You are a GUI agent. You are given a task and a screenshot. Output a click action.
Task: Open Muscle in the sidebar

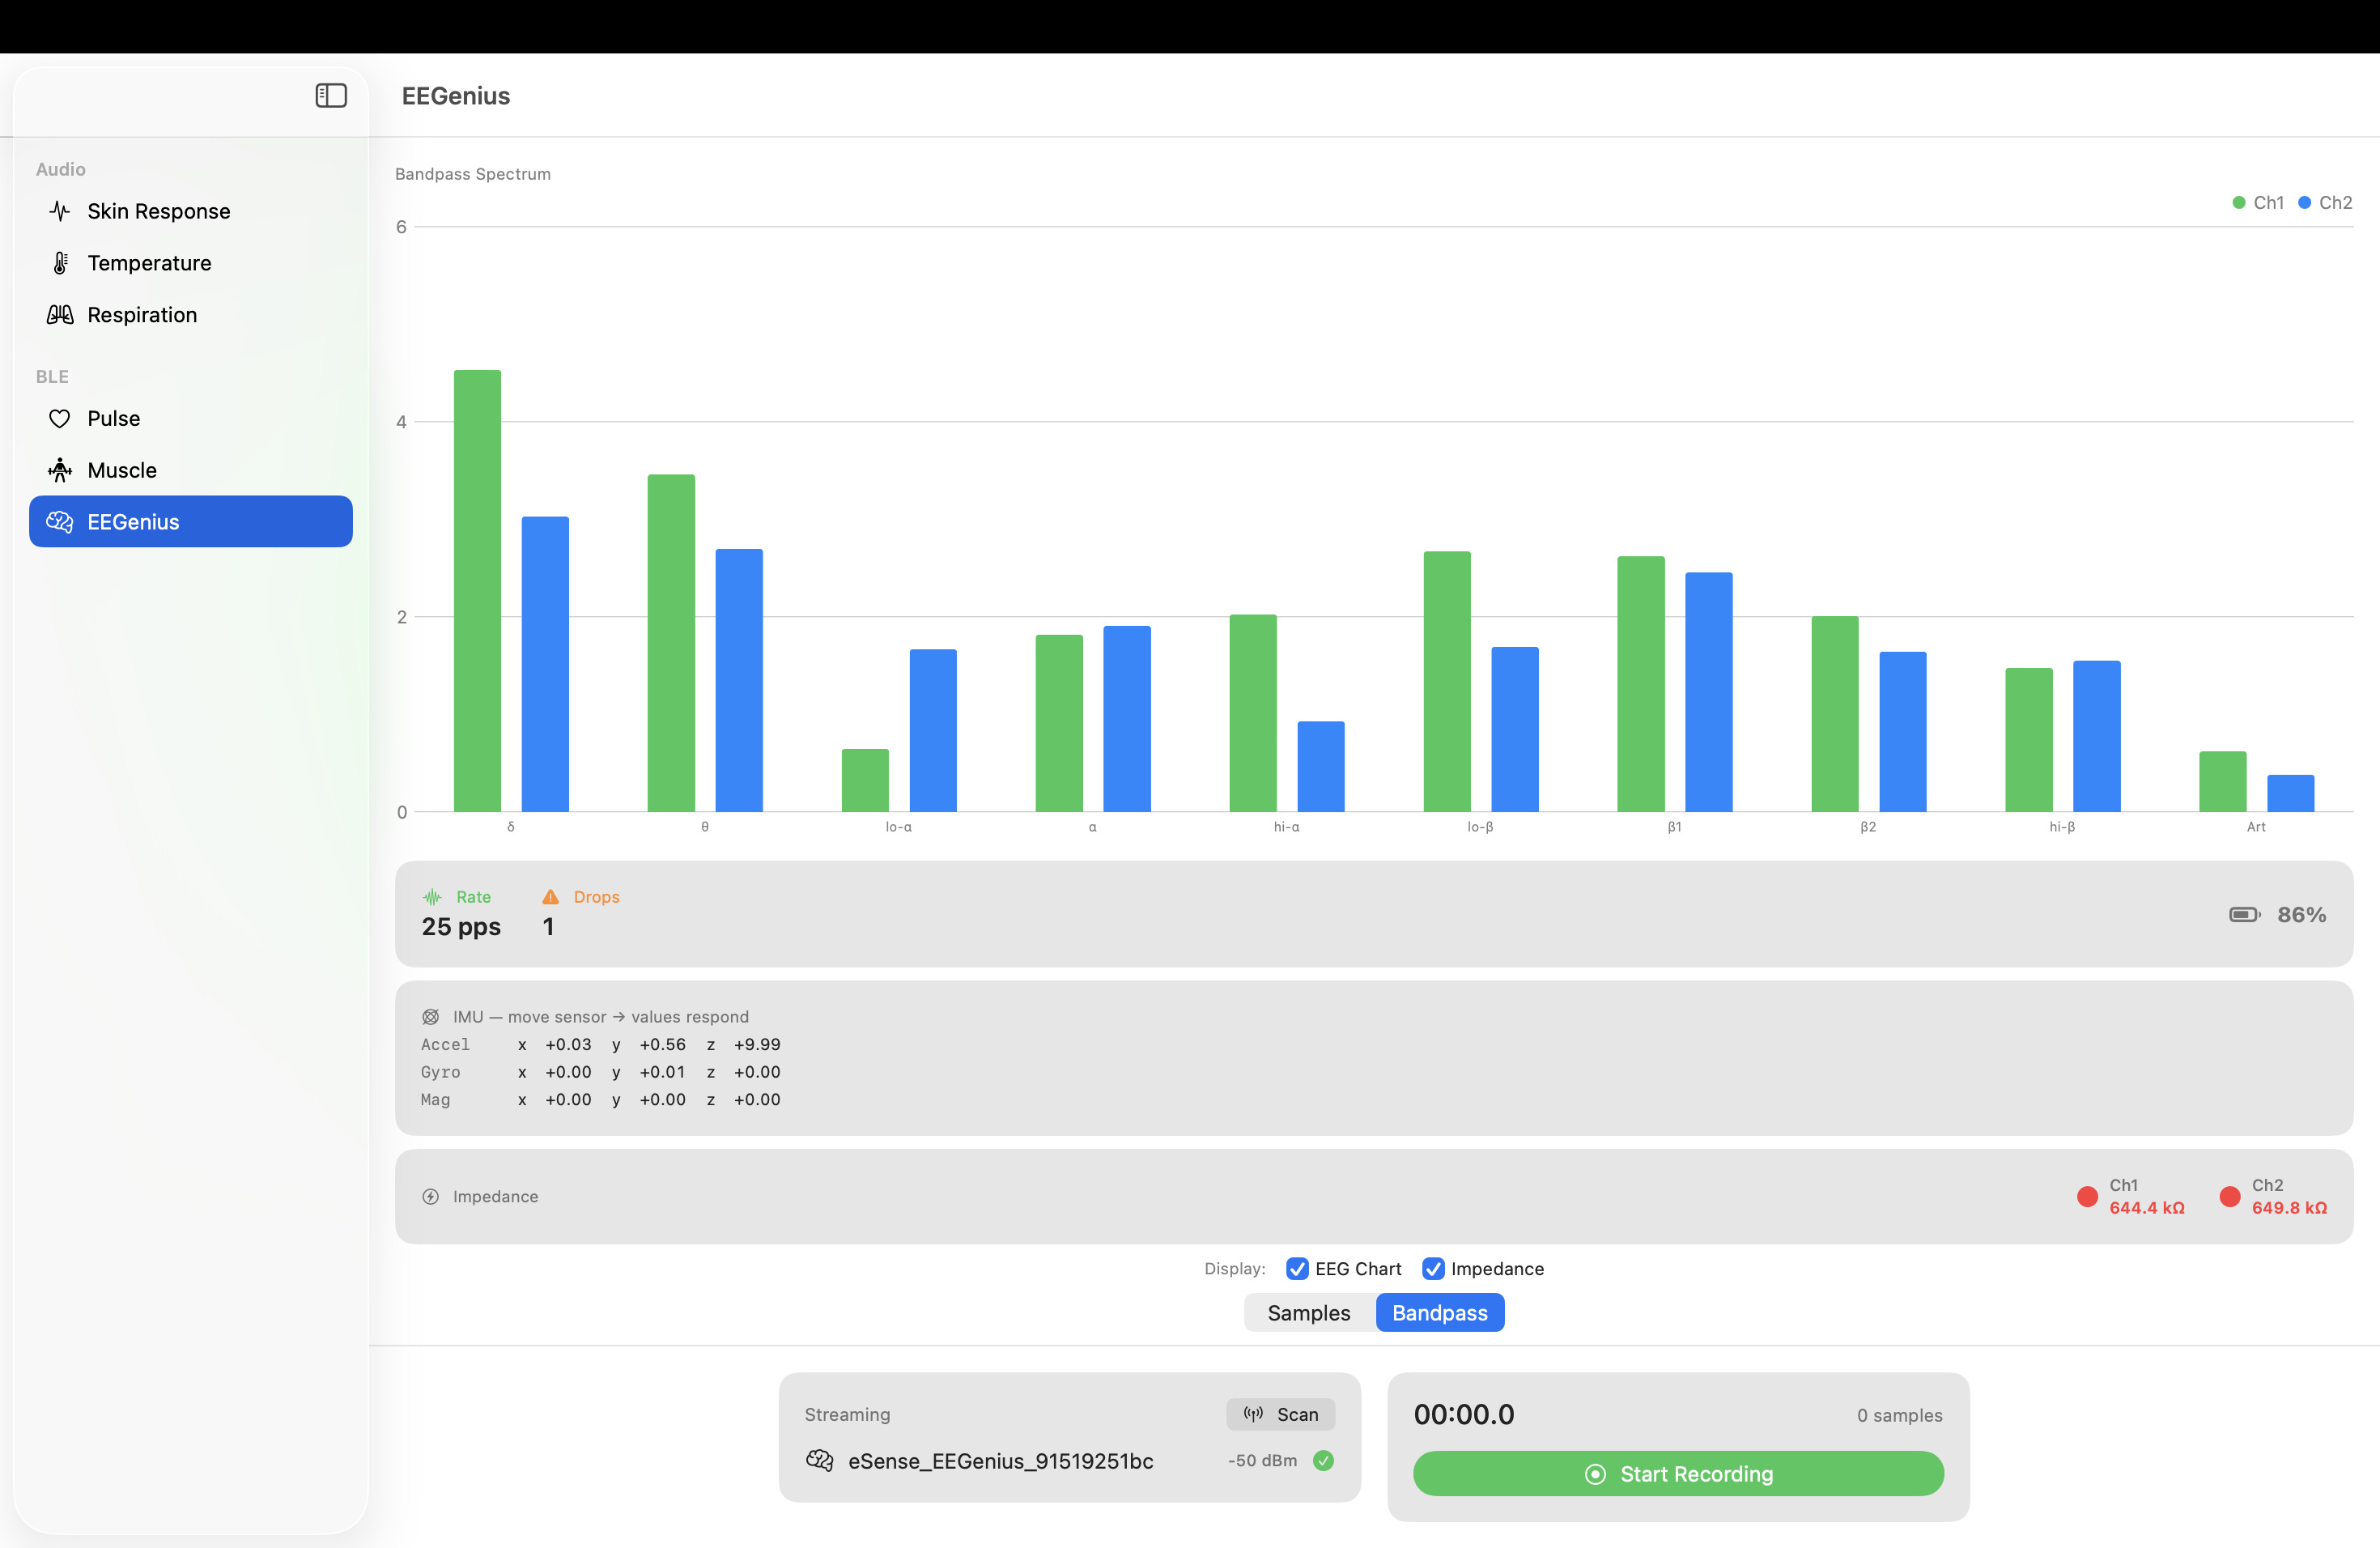191,470
